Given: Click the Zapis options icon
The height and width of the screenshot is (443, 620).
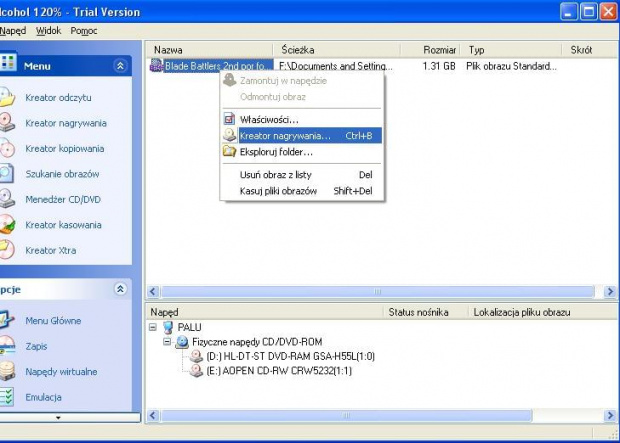Looking at the screenshot, I should point(7,346).
